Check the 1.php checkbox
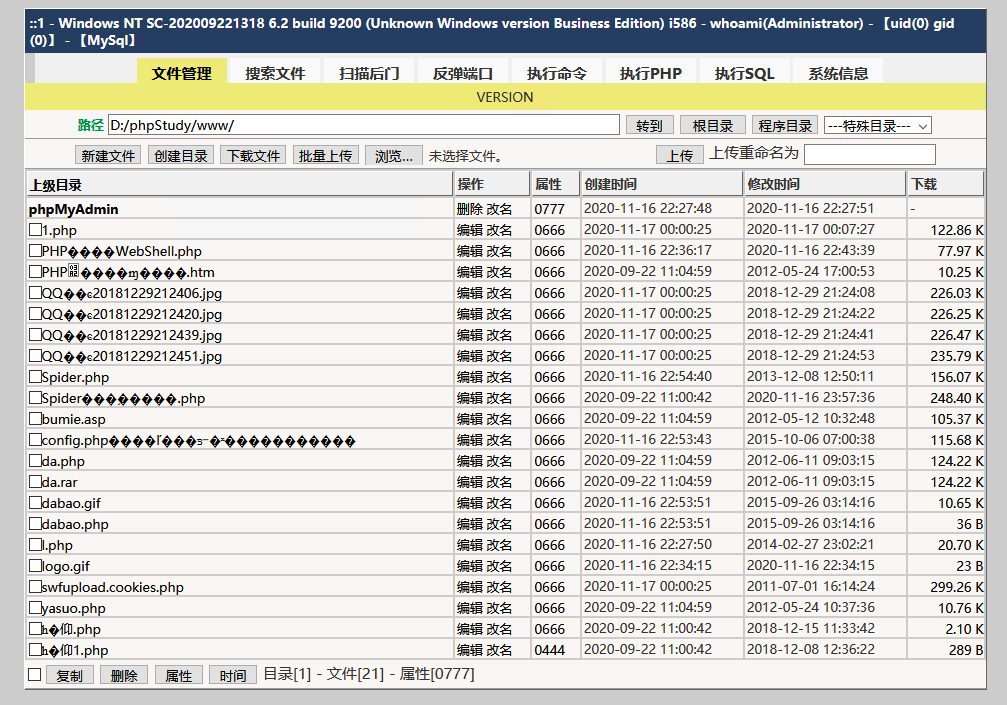The width and height of the screenshot is (1007, 705). [x=35, y=229]
